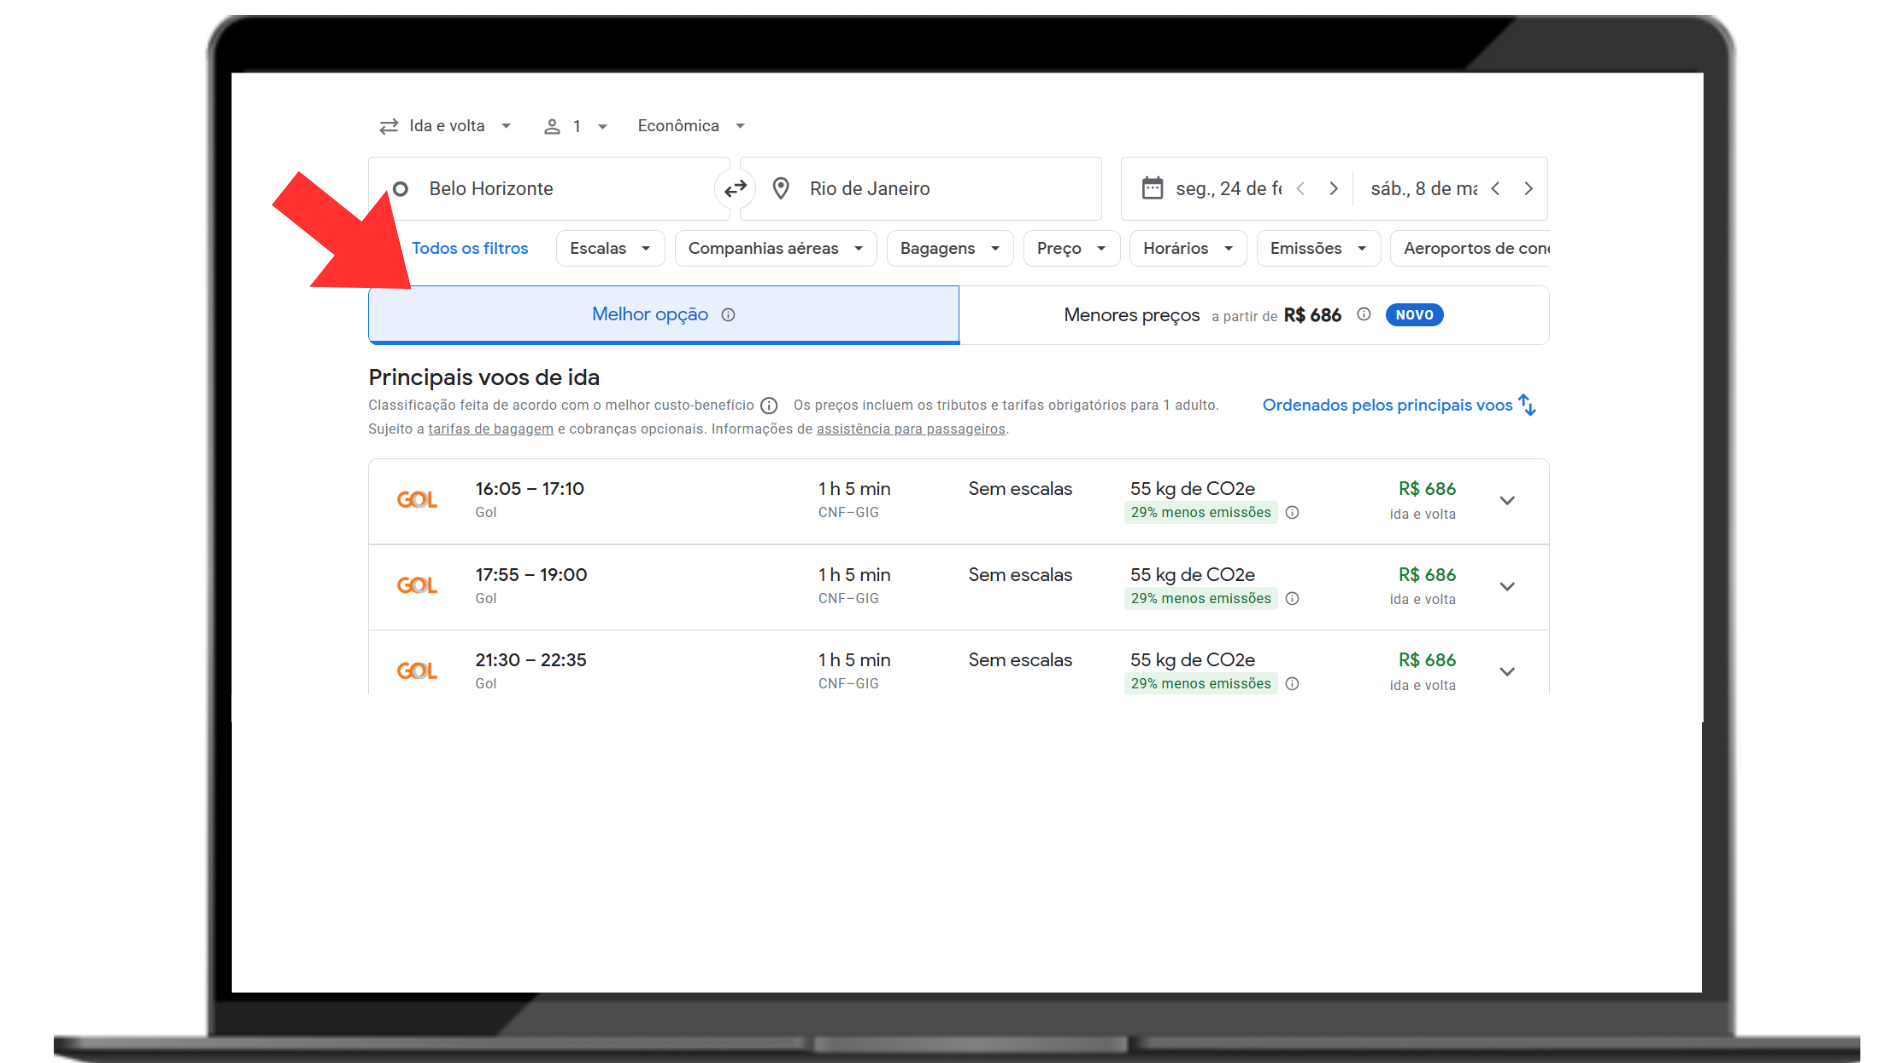
Task: Click the sort arrows icon beside Ordenados
Action: 1526,405
